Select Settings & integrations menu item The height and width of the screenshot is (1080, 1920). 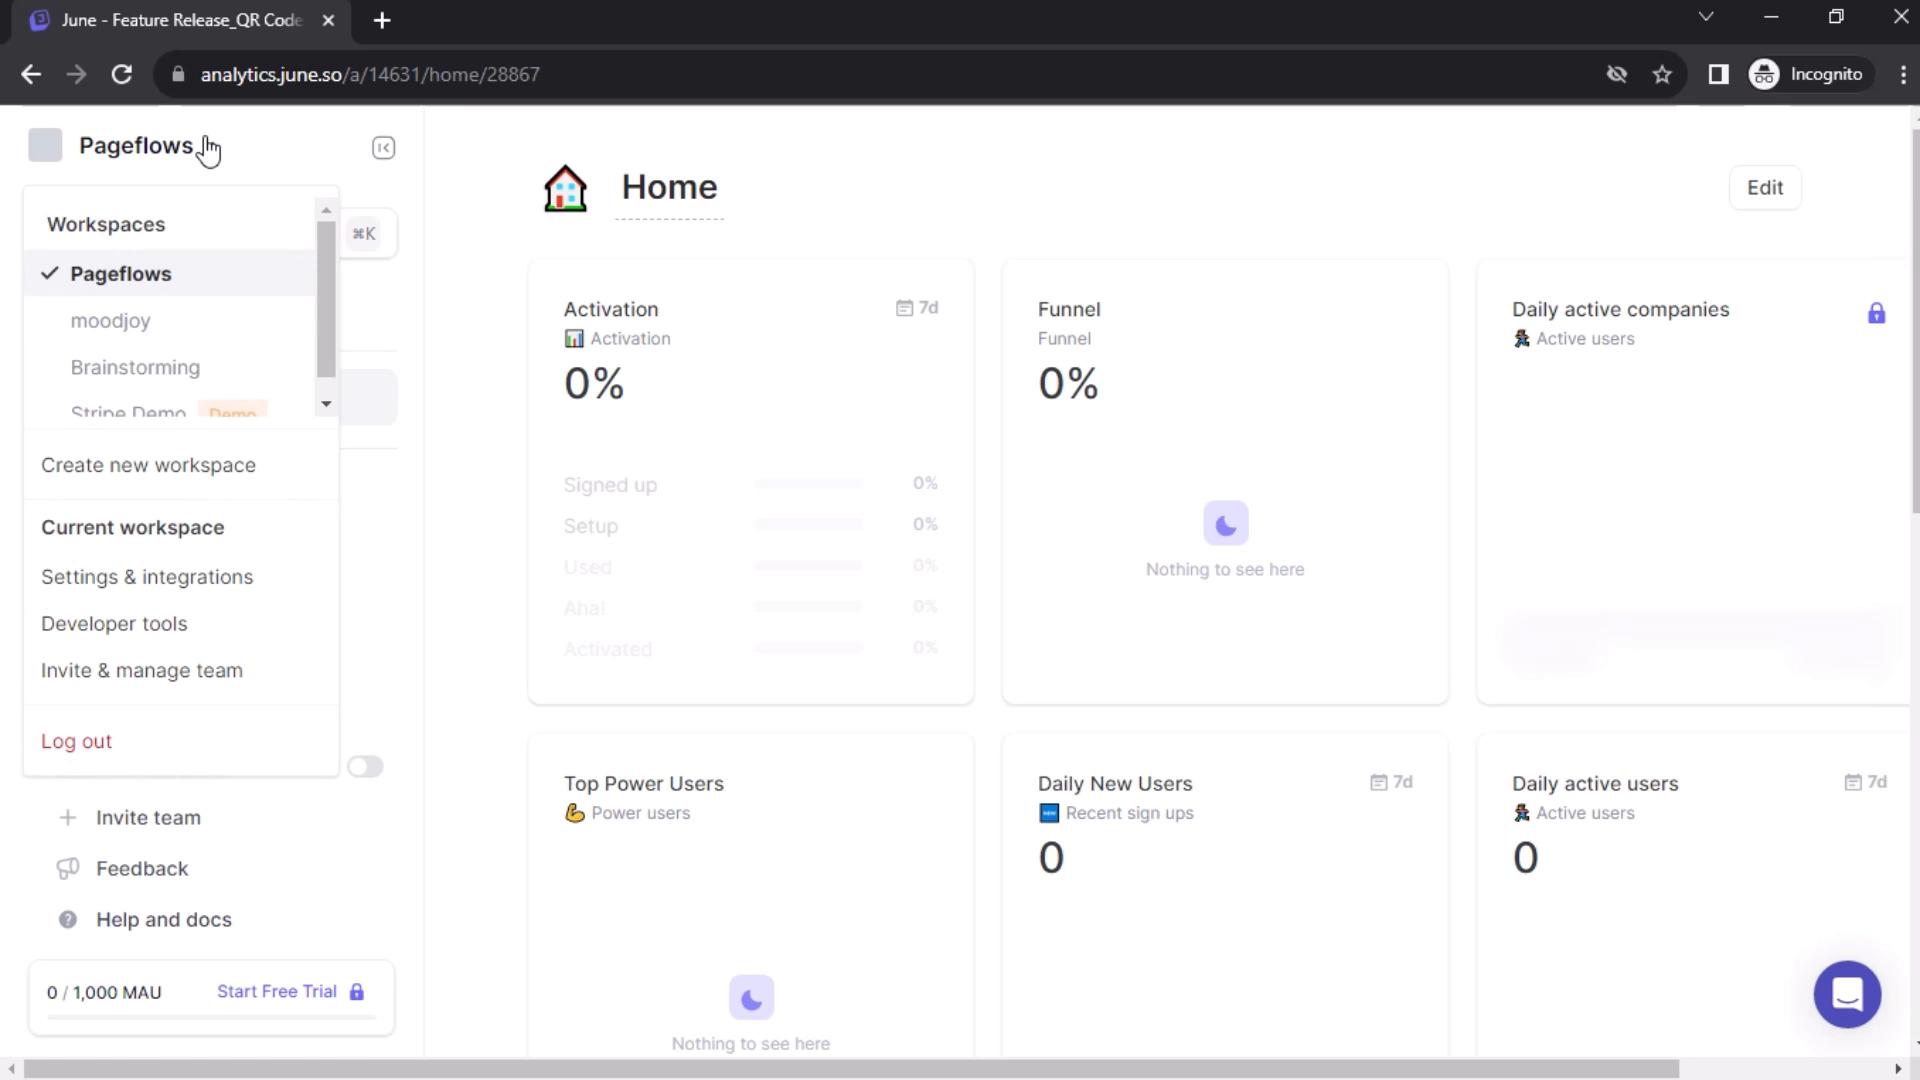pos(146,576)
